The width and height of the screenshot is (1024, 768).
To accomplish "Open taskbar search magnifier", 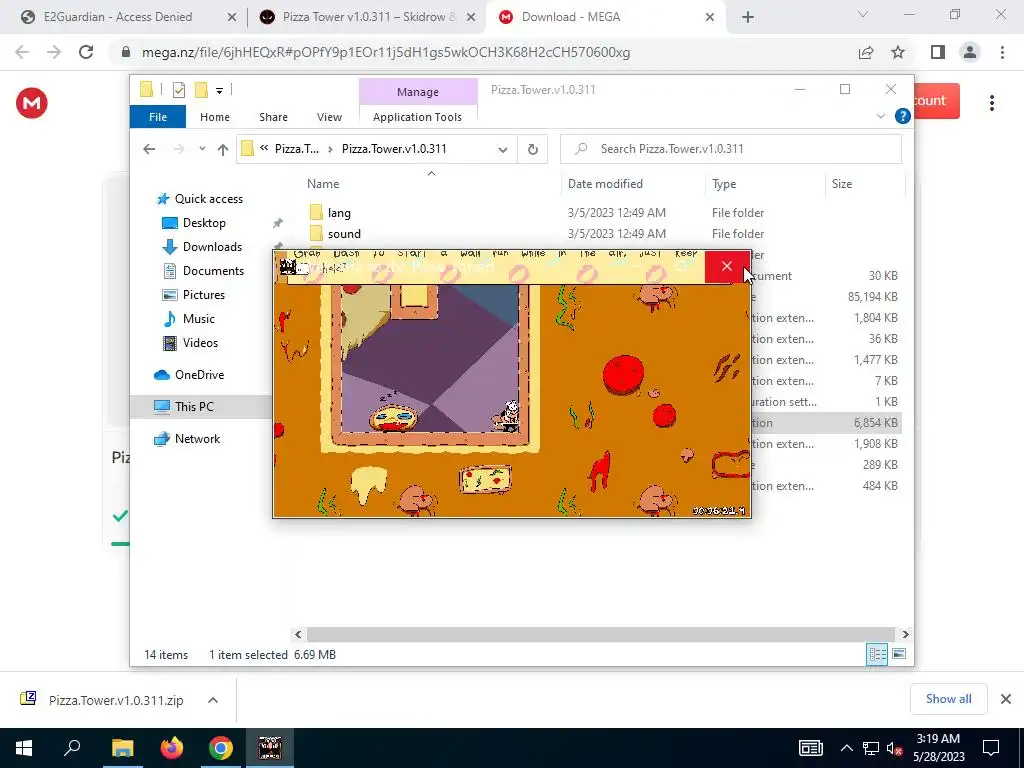I will click(x=72, y=748).
